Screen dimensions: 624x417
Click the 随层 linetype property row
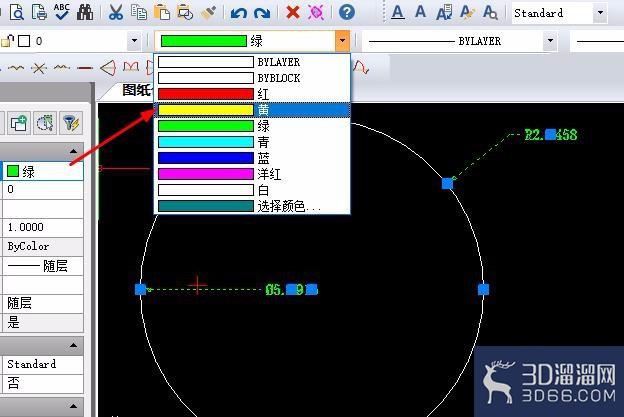[x=43, y=266]
